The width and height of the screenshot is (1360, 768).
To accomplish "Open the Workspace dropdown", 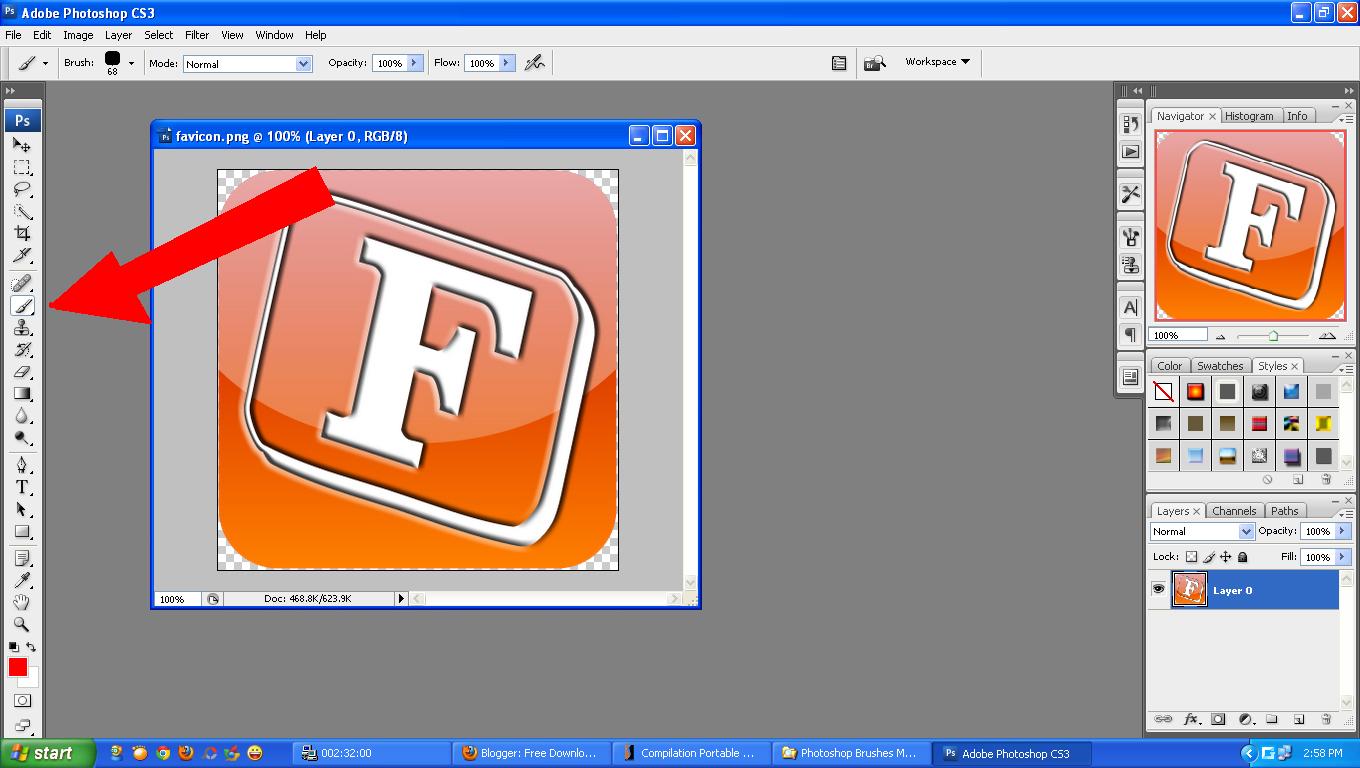I will pos(938,62).
